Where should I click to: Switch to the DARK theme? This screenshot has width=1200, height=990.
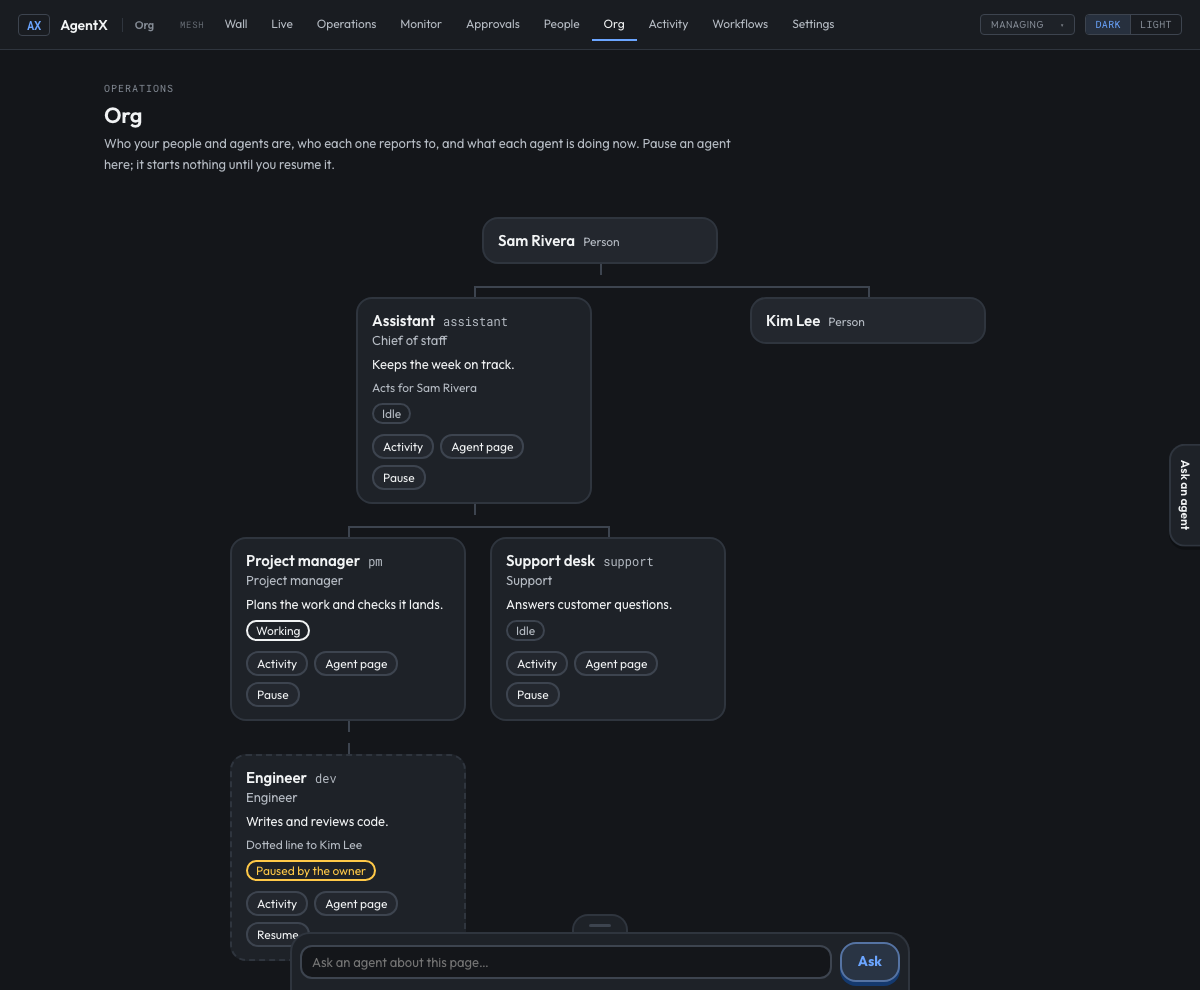click(x=1108, y=25)
